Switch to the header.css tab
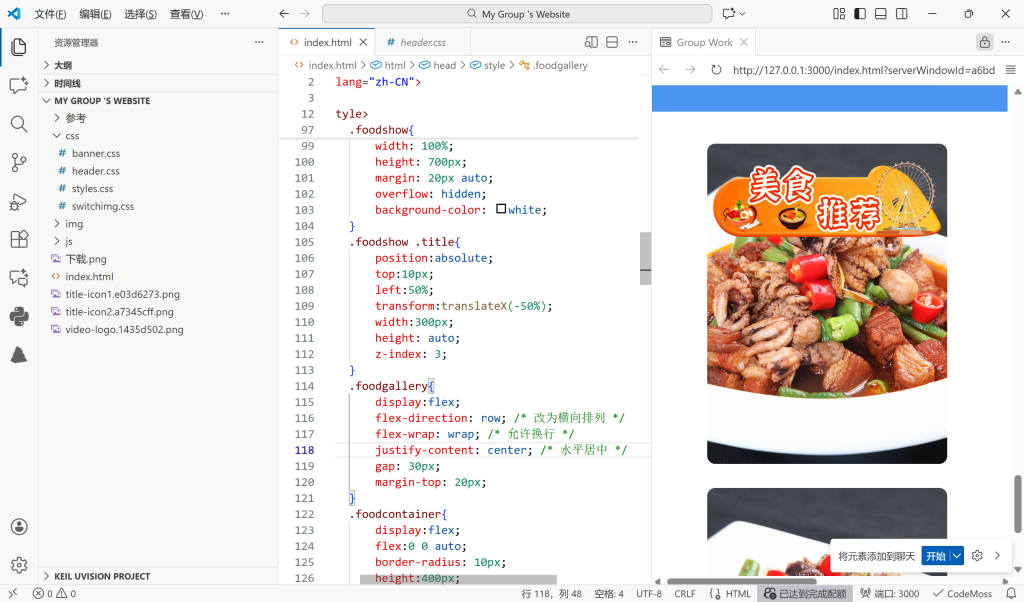 click(x=422, y=43)
